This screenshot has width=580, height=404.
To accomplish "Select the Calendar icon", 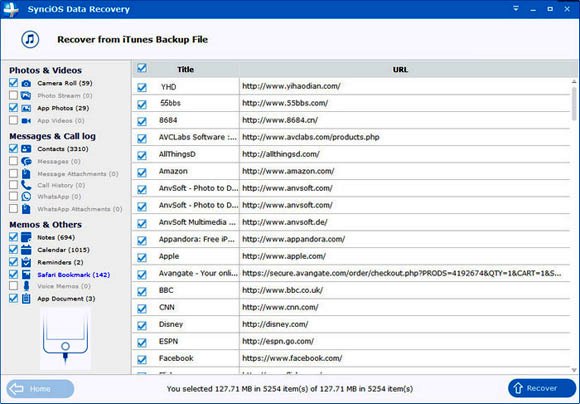I will [x=26, y=250].
